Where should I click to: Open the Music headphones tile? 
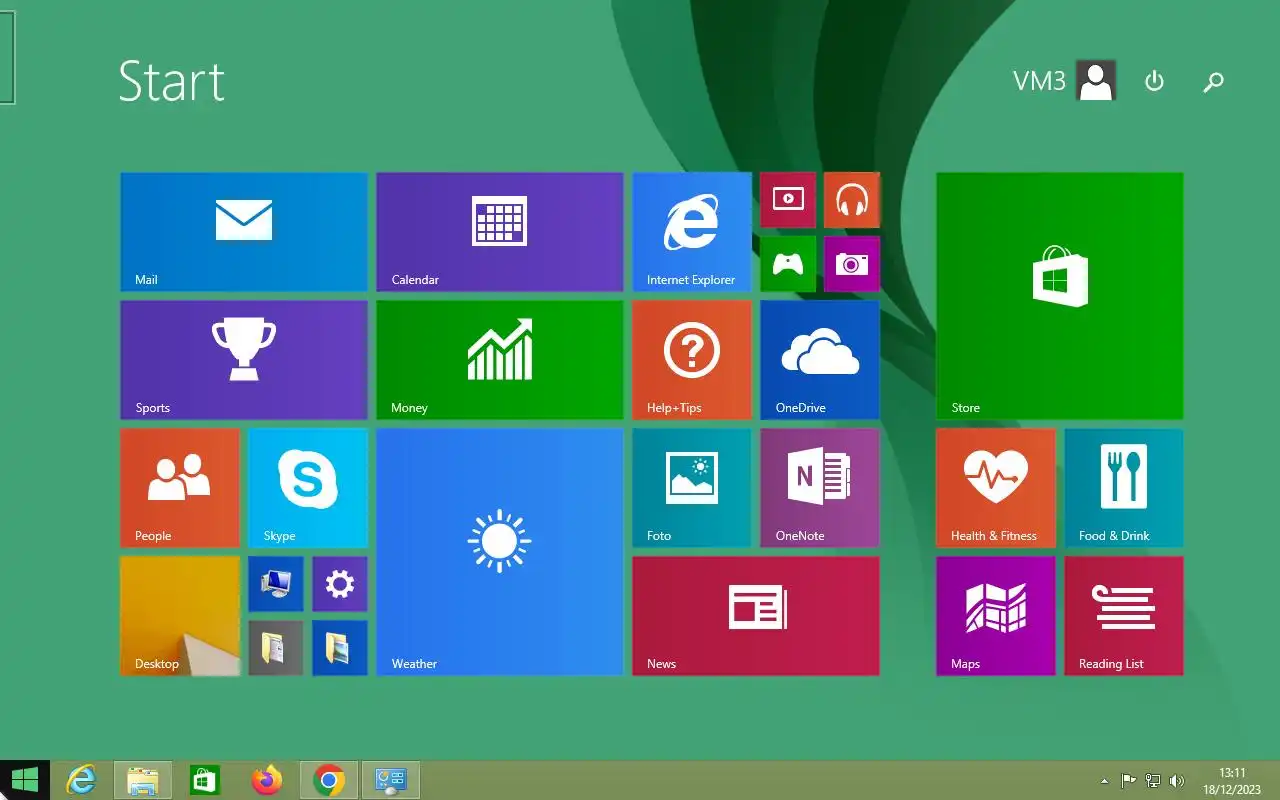coord(852,200)
